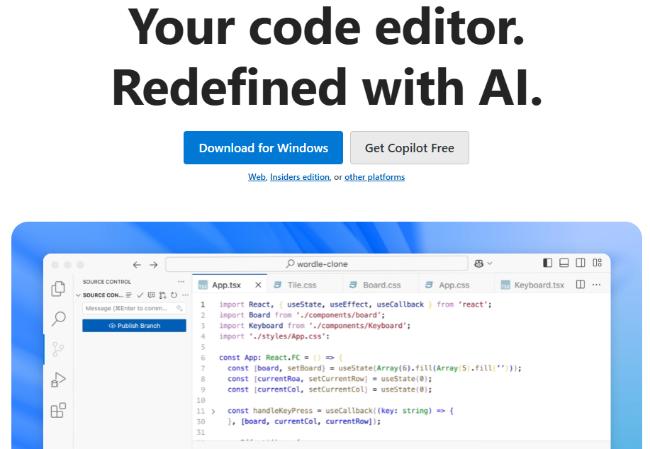650x449 pixels.
Task: Toggle the primary side bar
Action: 548,263
